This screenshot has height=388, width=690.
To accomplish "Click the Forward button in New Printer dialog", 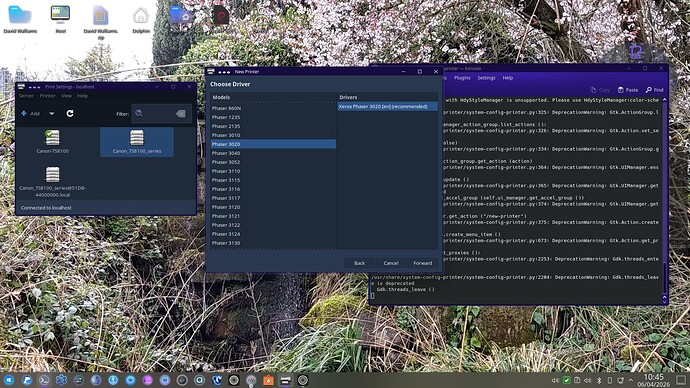I will pos(422,263).
